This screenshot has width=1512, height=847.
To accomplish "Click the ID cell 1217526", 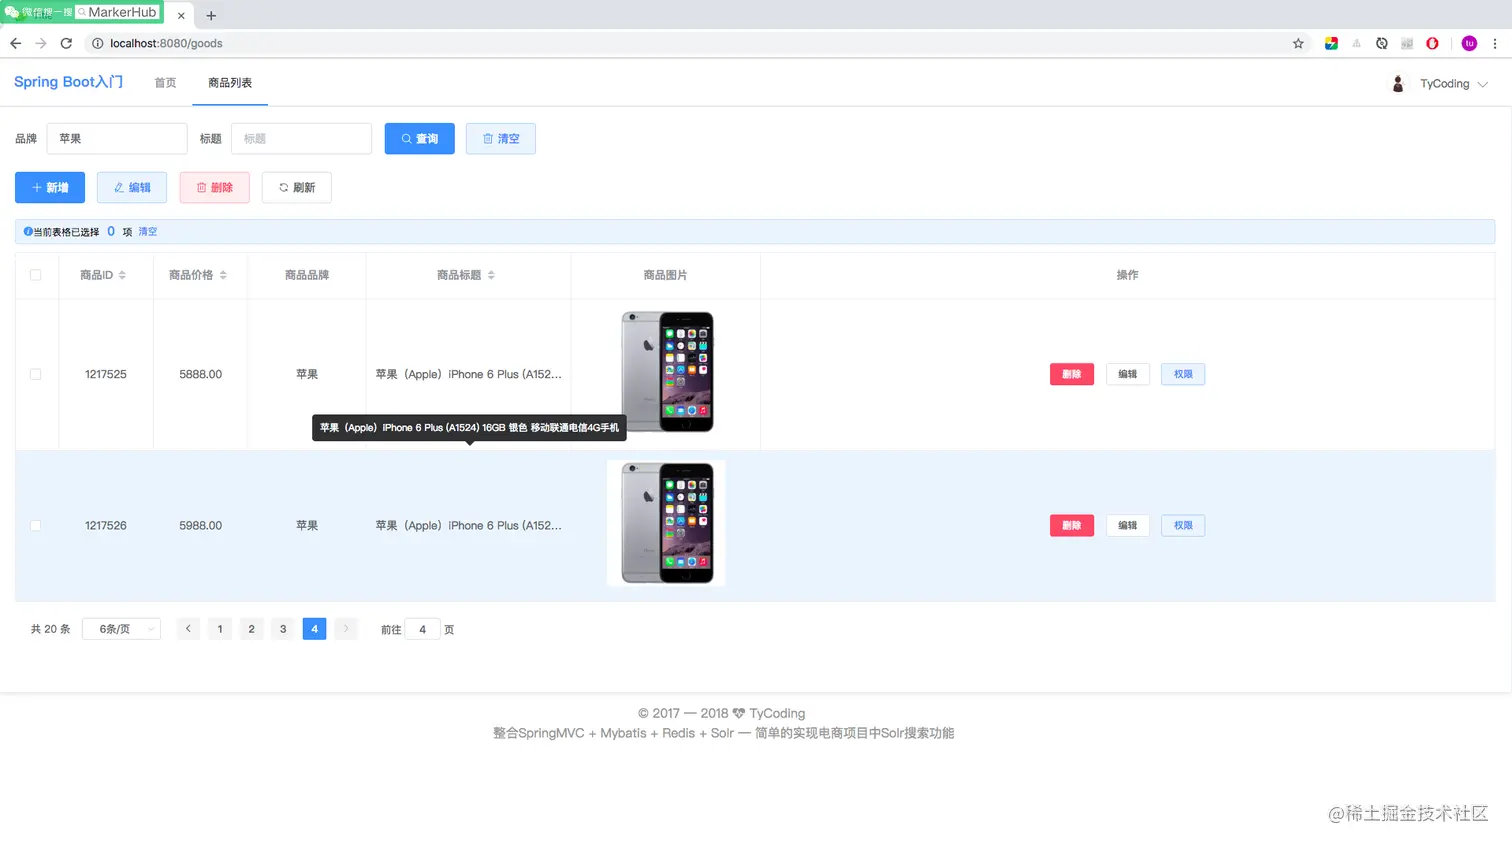I will point(106,525).
